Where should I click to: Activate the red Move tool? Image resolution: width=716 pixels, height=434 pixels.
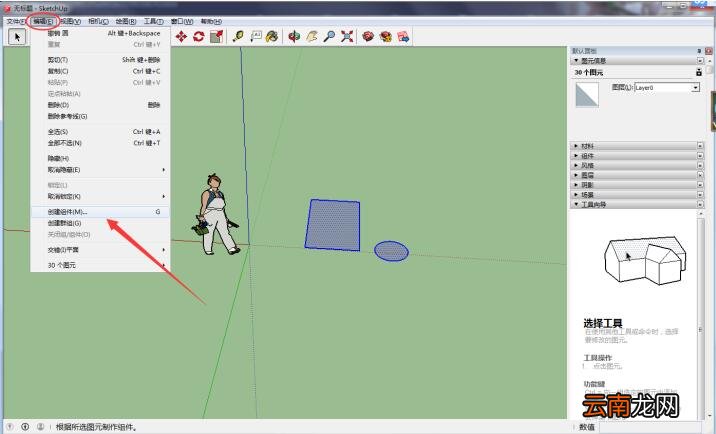[x=181, y=37]
